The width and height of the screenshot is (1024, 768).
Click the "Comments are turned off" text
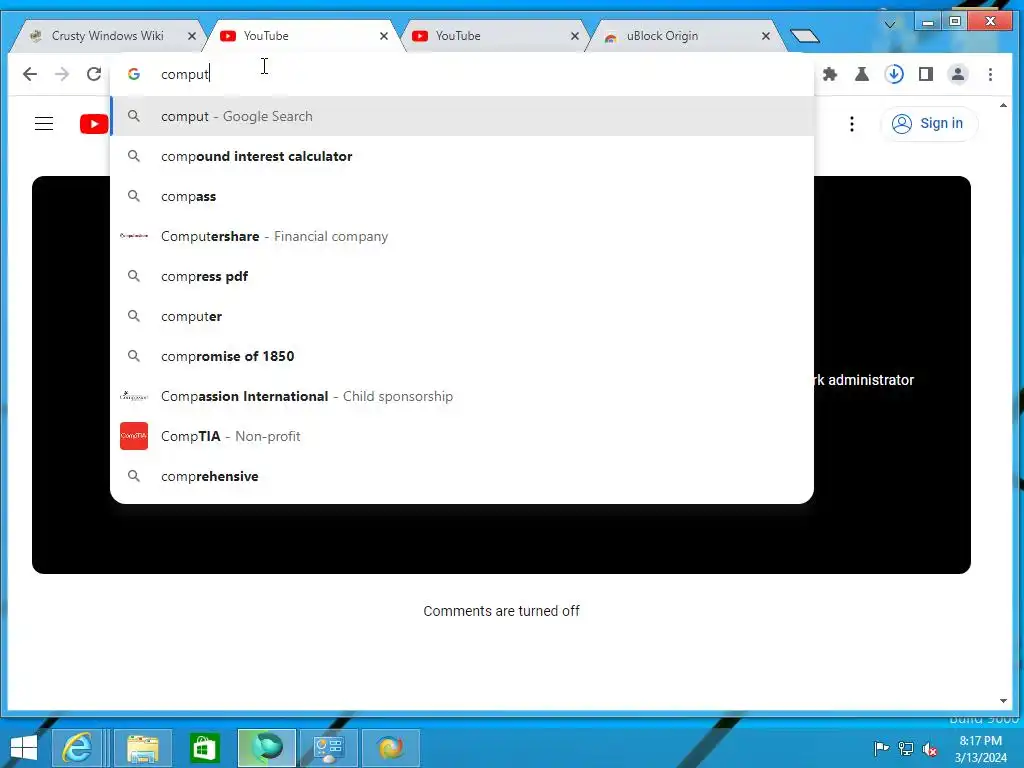point(502,611)
